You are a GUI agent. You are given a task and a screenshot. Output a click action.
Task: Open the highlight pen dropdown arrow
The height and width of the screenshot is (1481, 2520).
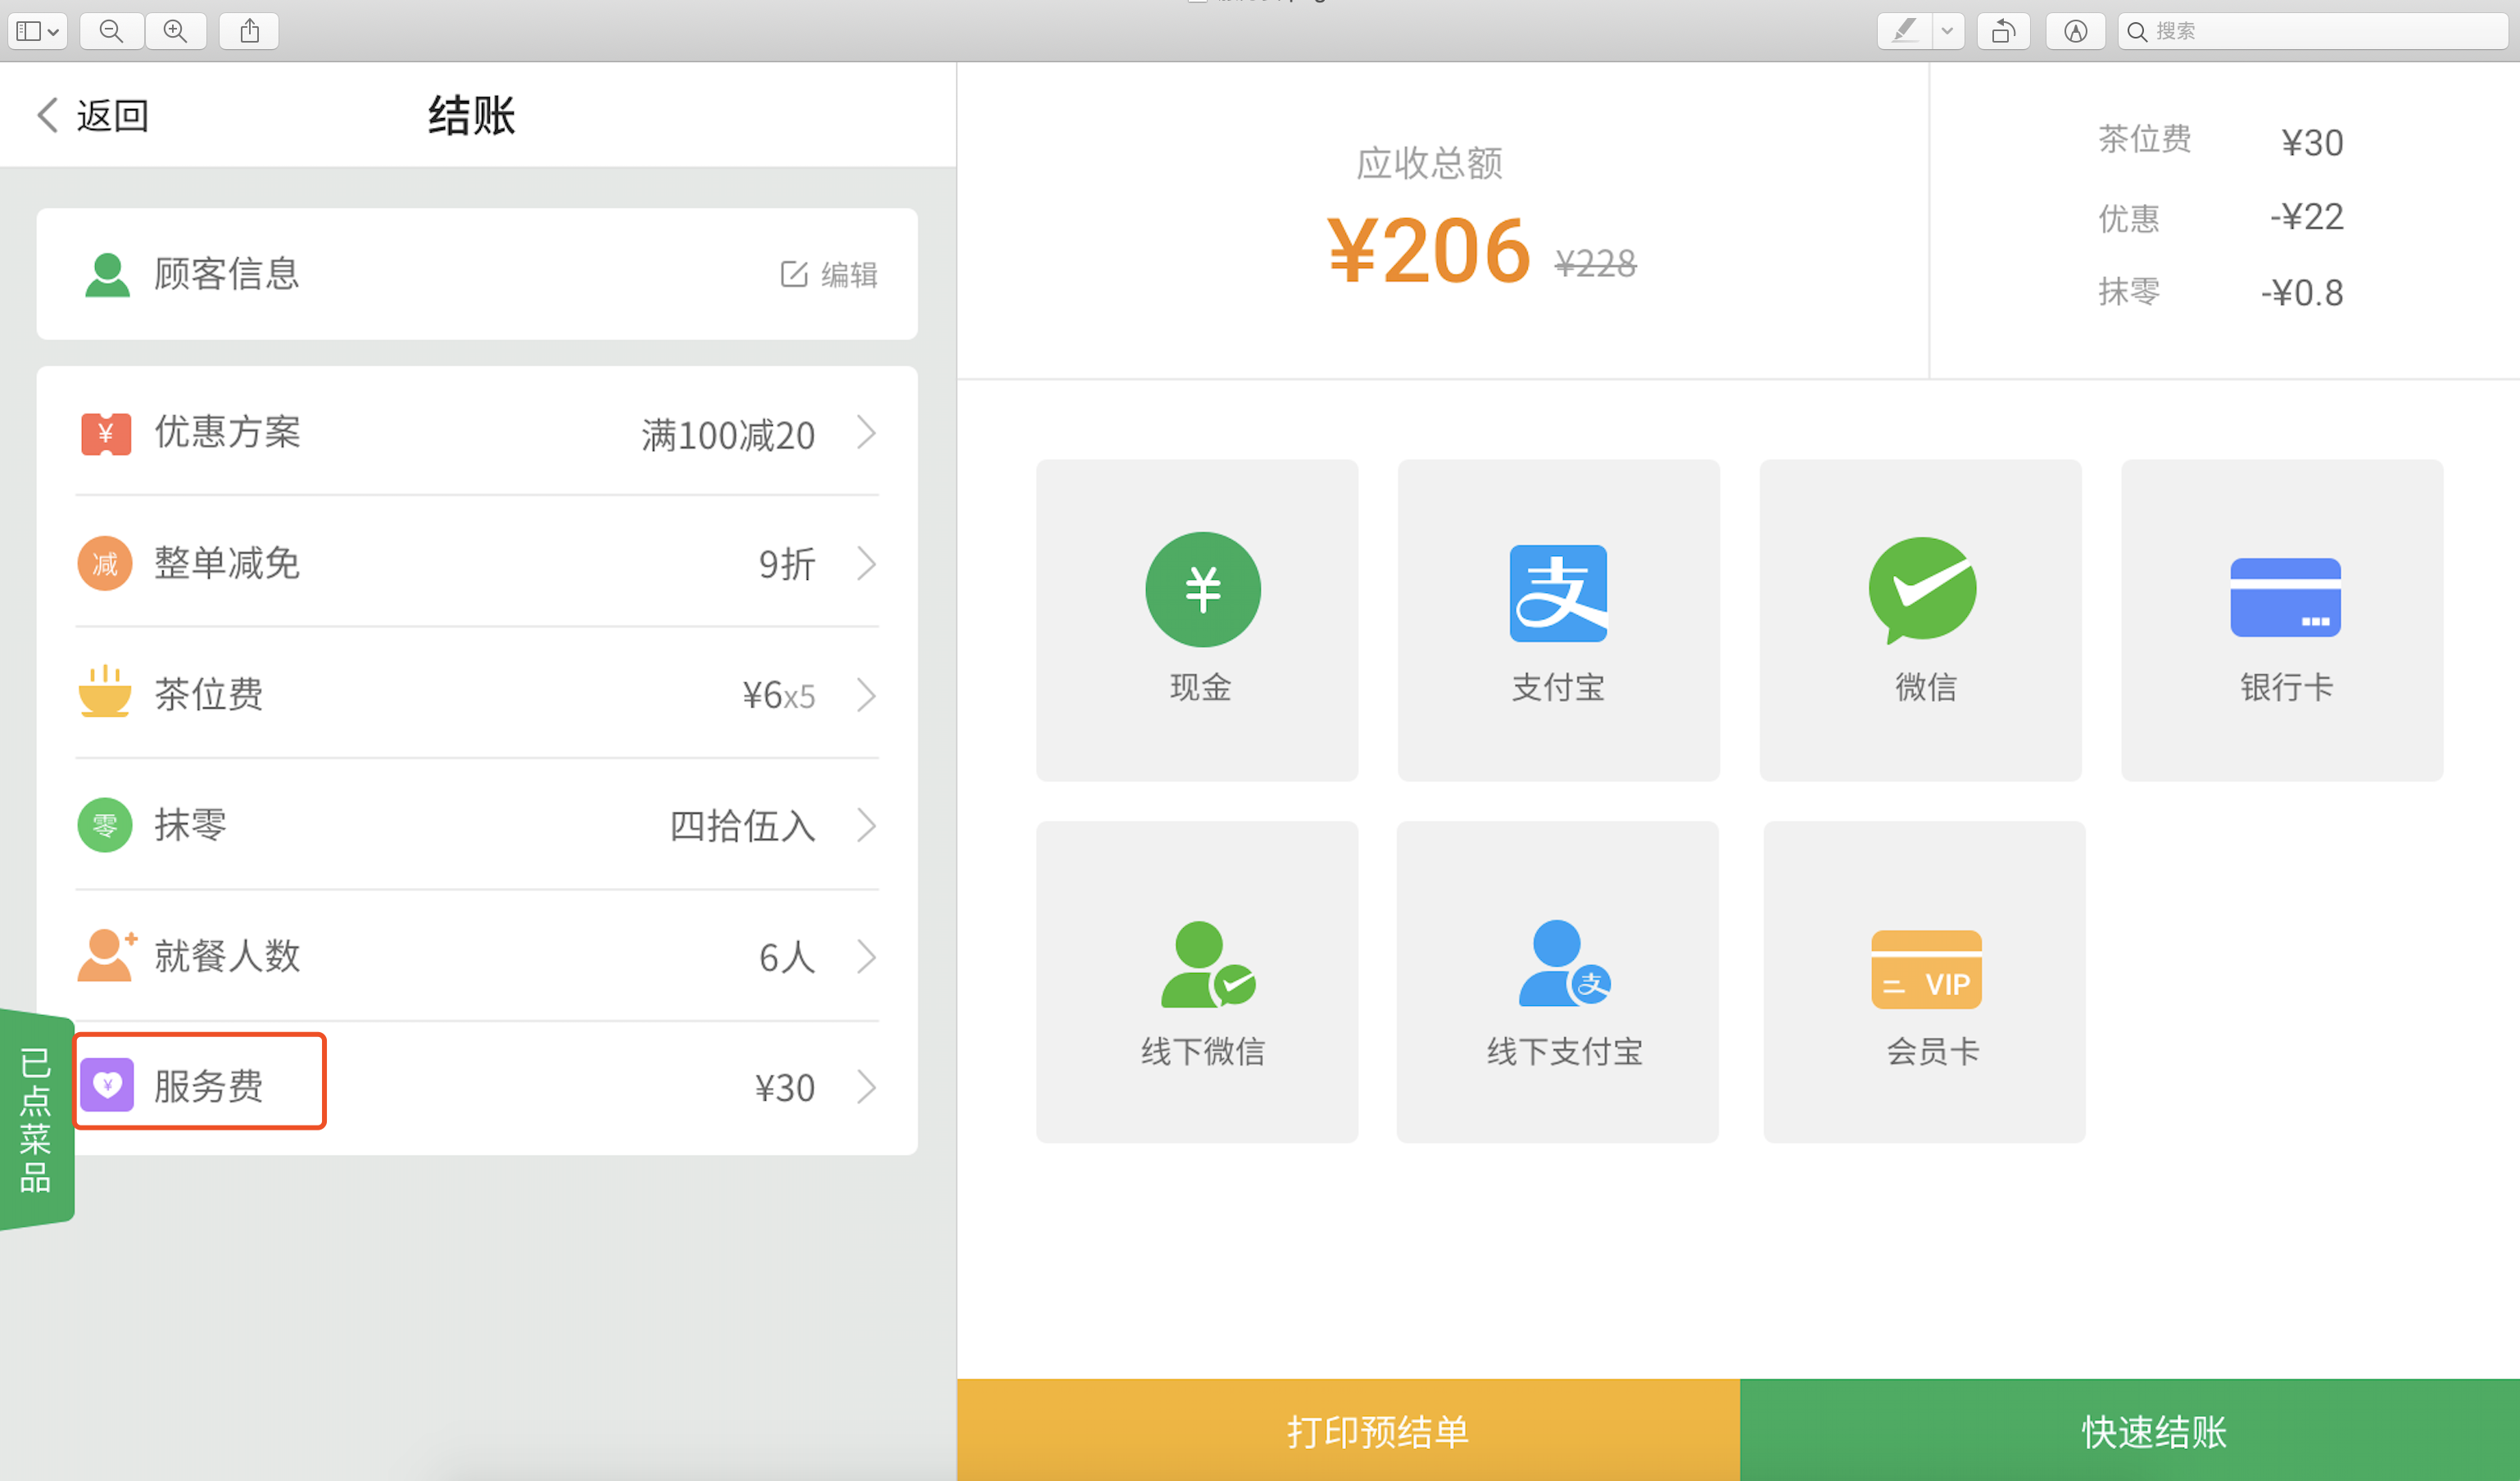pyautogui.click(x=1948, y=31)
